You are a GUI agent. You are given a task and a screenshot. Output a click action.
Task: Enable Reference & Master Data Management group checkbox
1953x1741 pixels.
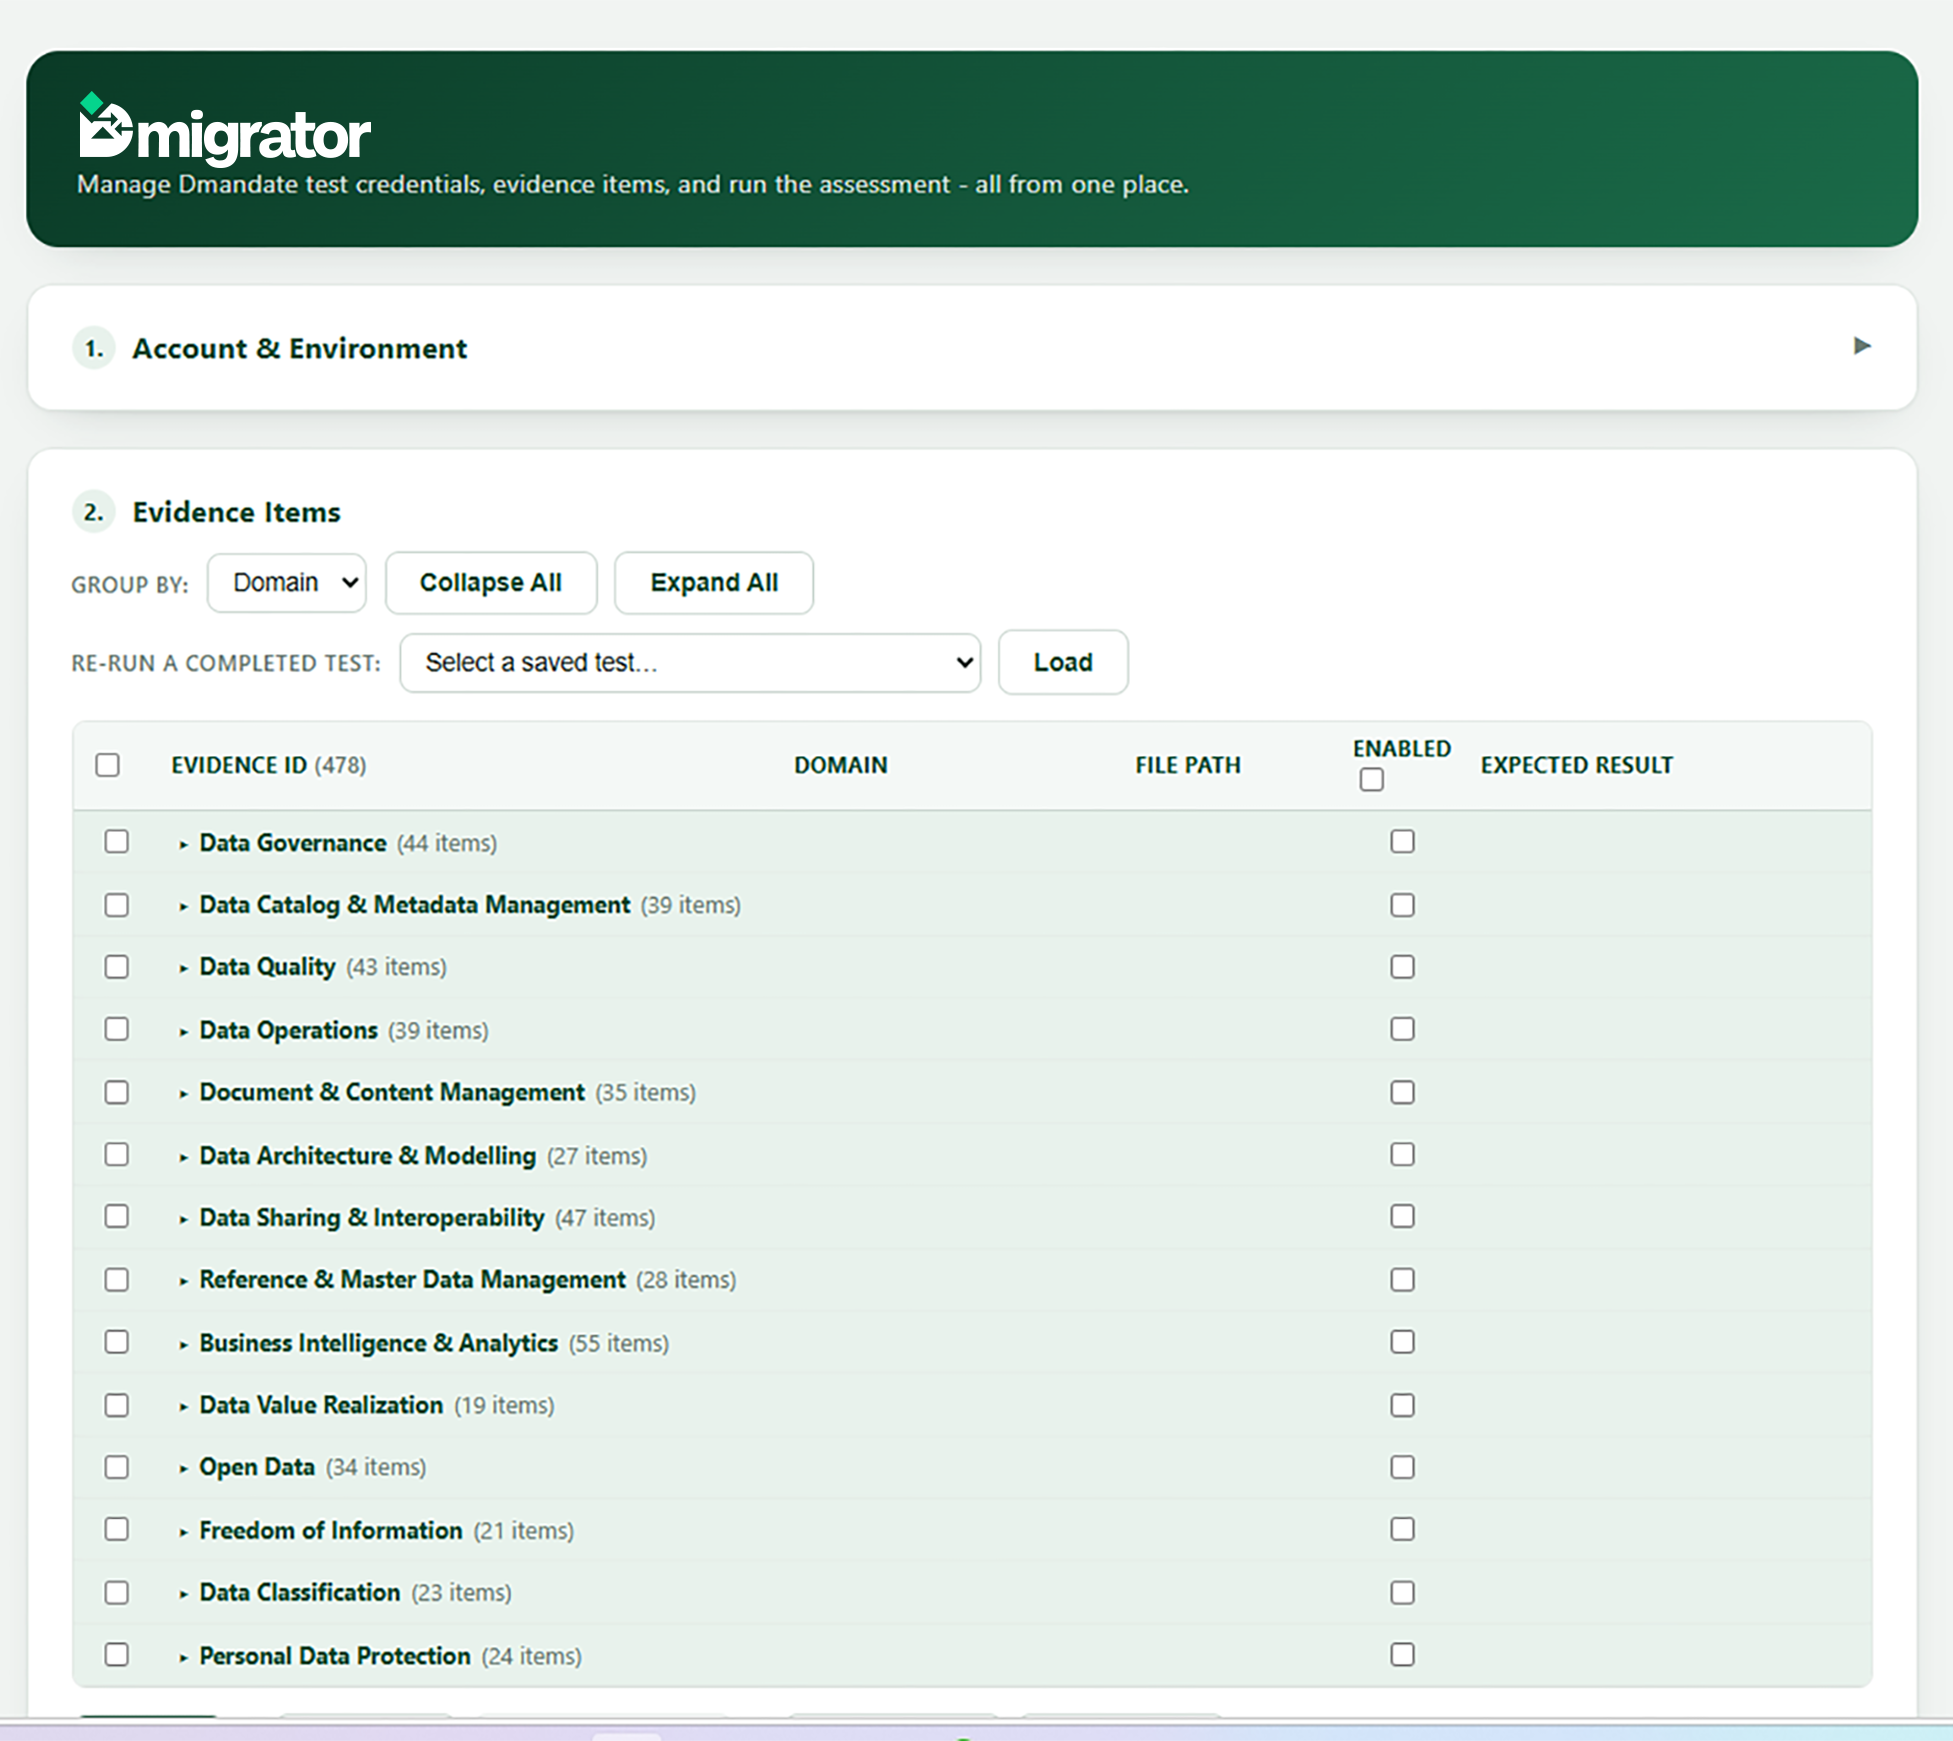pos(1402,1280)
